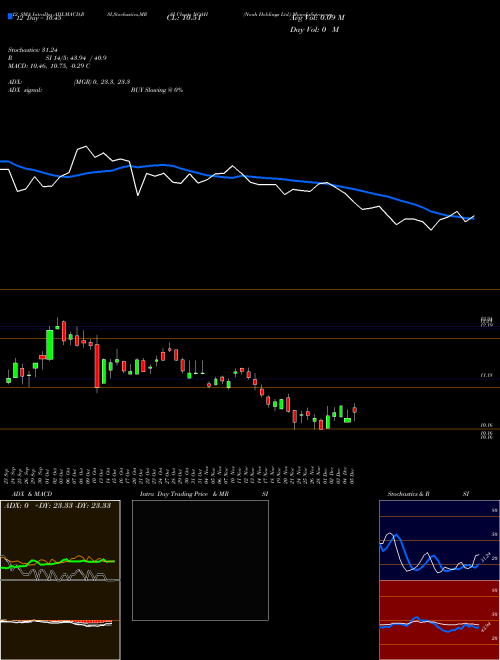Click the '31.24' label in Stochastics chart

pyautogui.click(x=486, y=557)
